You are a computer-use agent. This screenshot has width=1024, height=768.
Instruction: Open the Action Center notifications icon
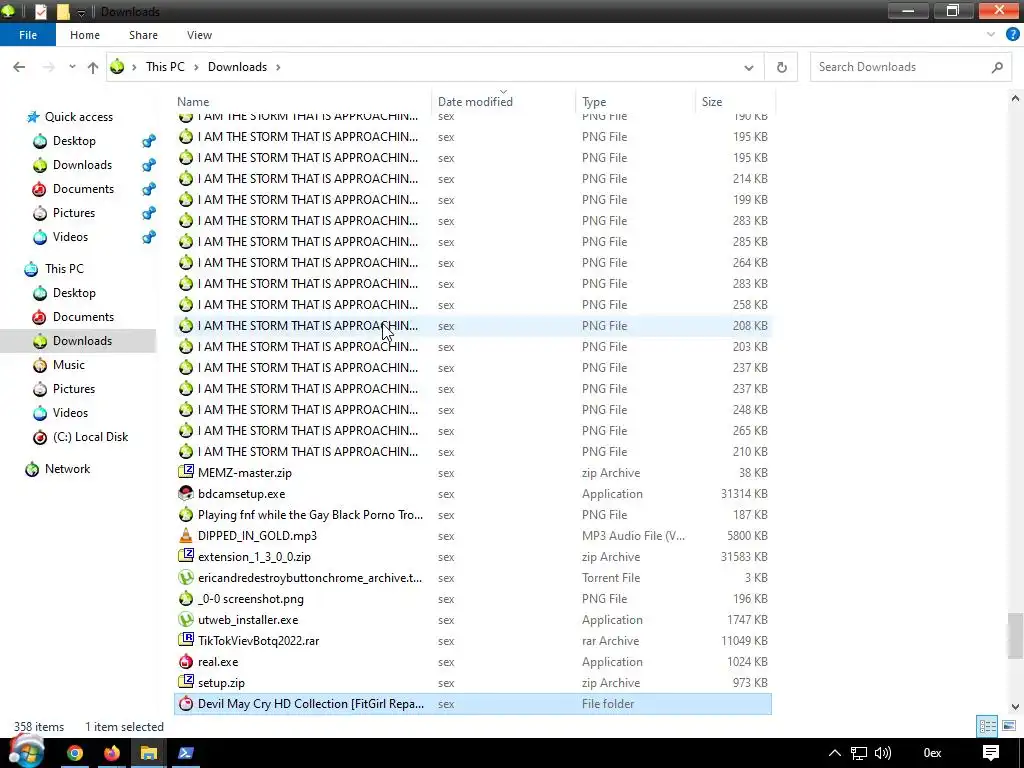click(991, 753)
